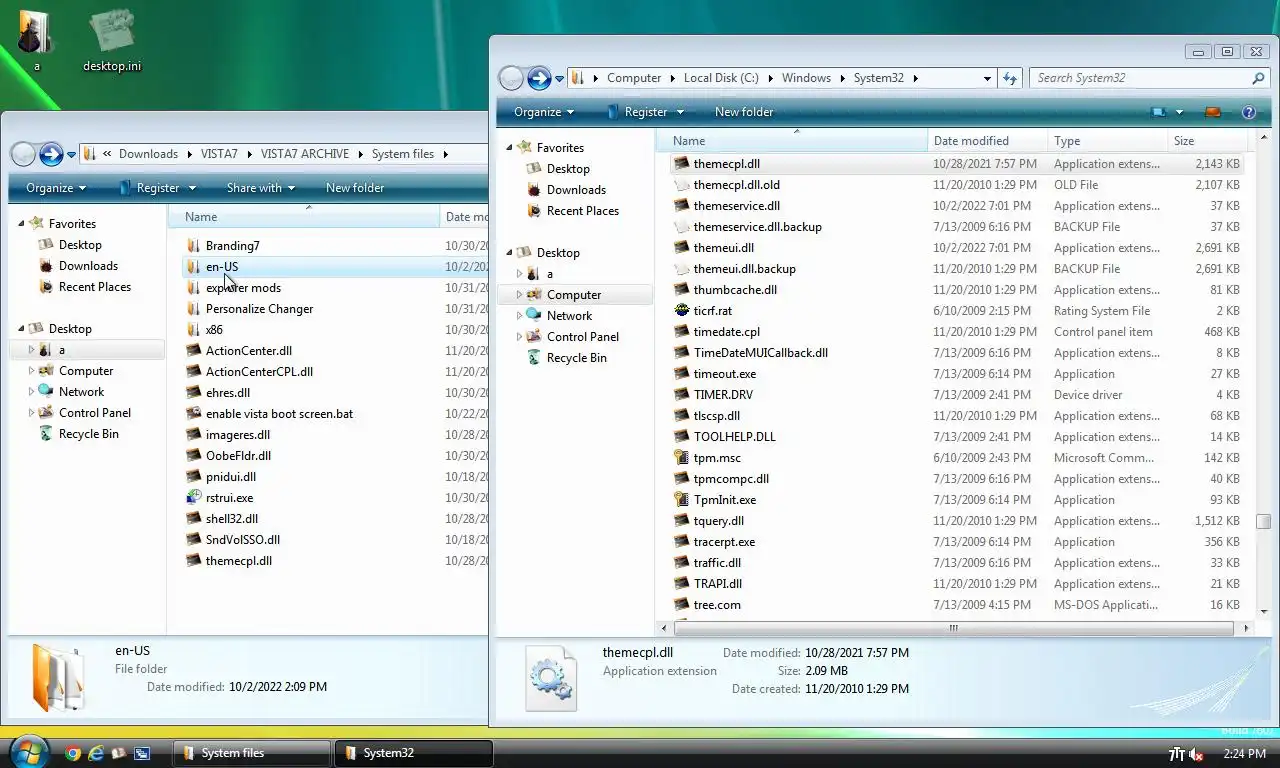This screenshot has width=1280, height=768.
Task: Switch to System32 via the taskbar button
Action: tap(413, 753)
